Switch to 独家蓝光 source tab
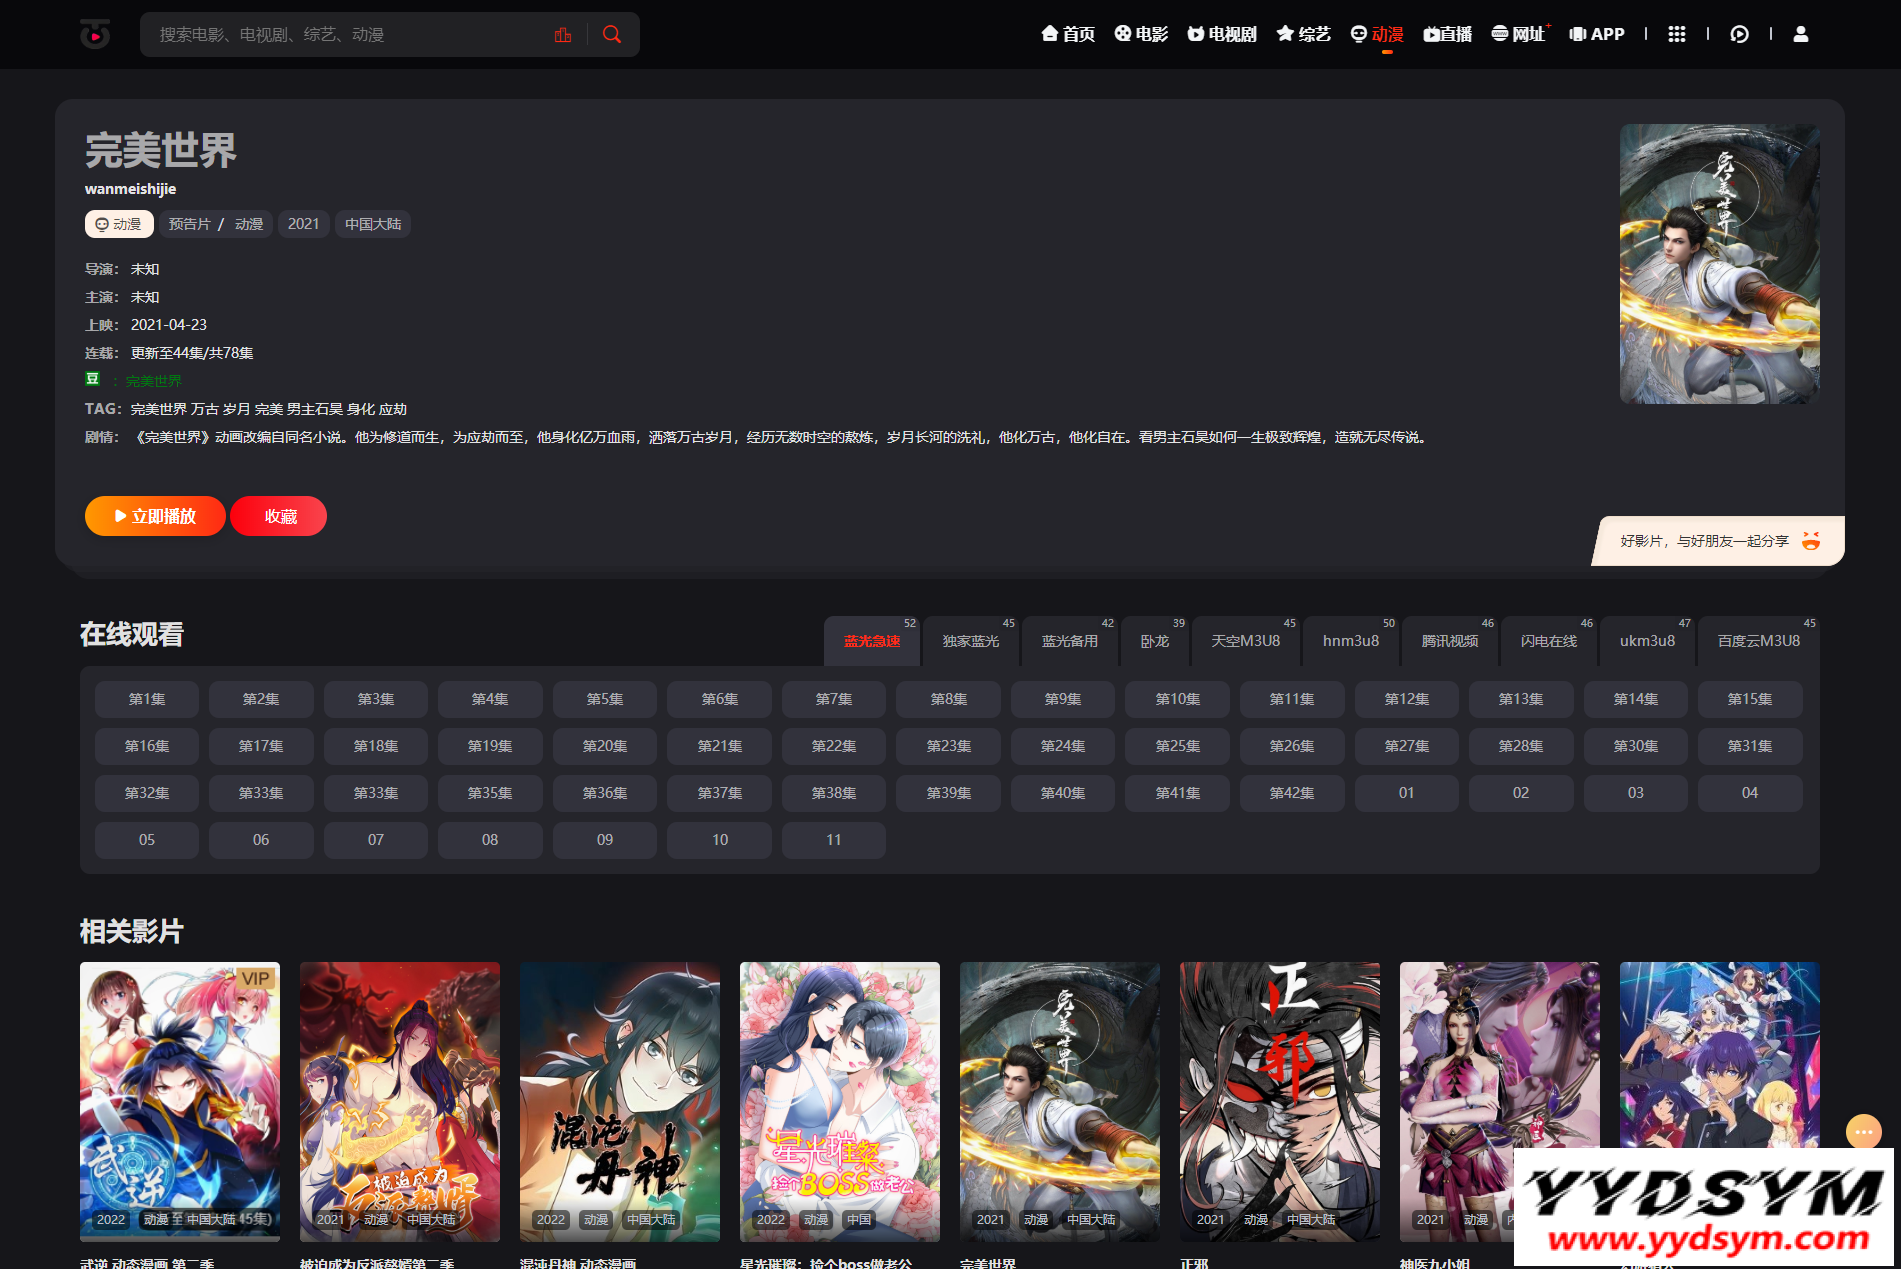The height and width of the screenshot is (1269, 1901). [x=971, y=641]
